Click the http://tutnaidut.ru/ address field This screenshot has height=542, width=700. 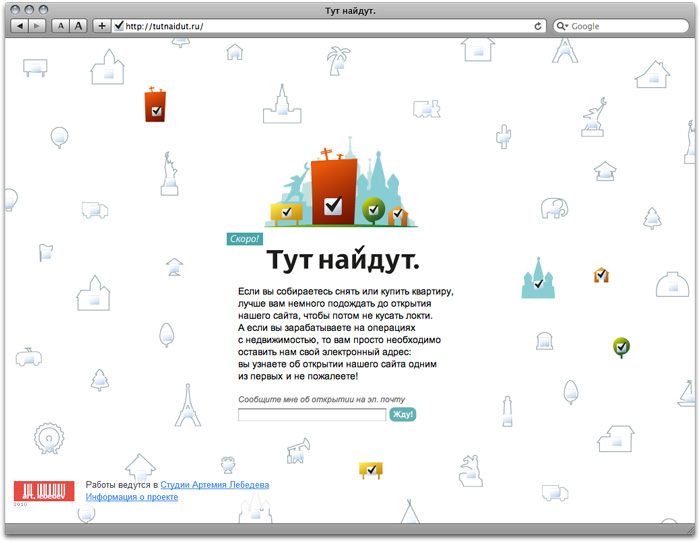[329, 26]
